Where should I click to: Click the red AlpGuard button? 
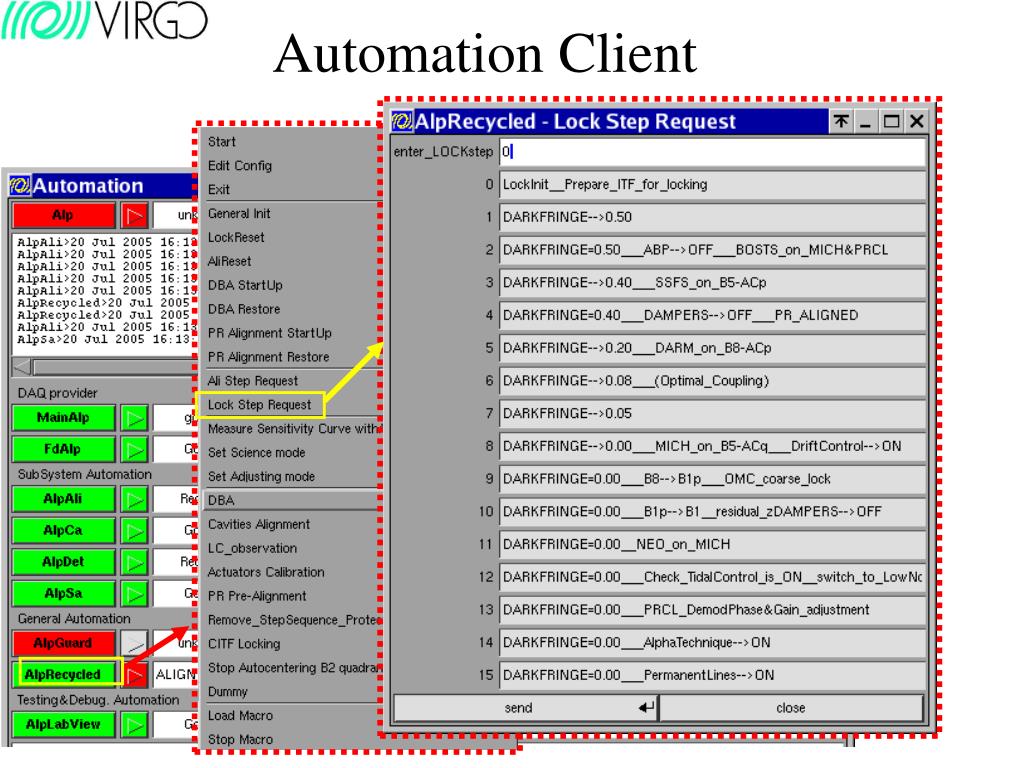tap(63, 644)
